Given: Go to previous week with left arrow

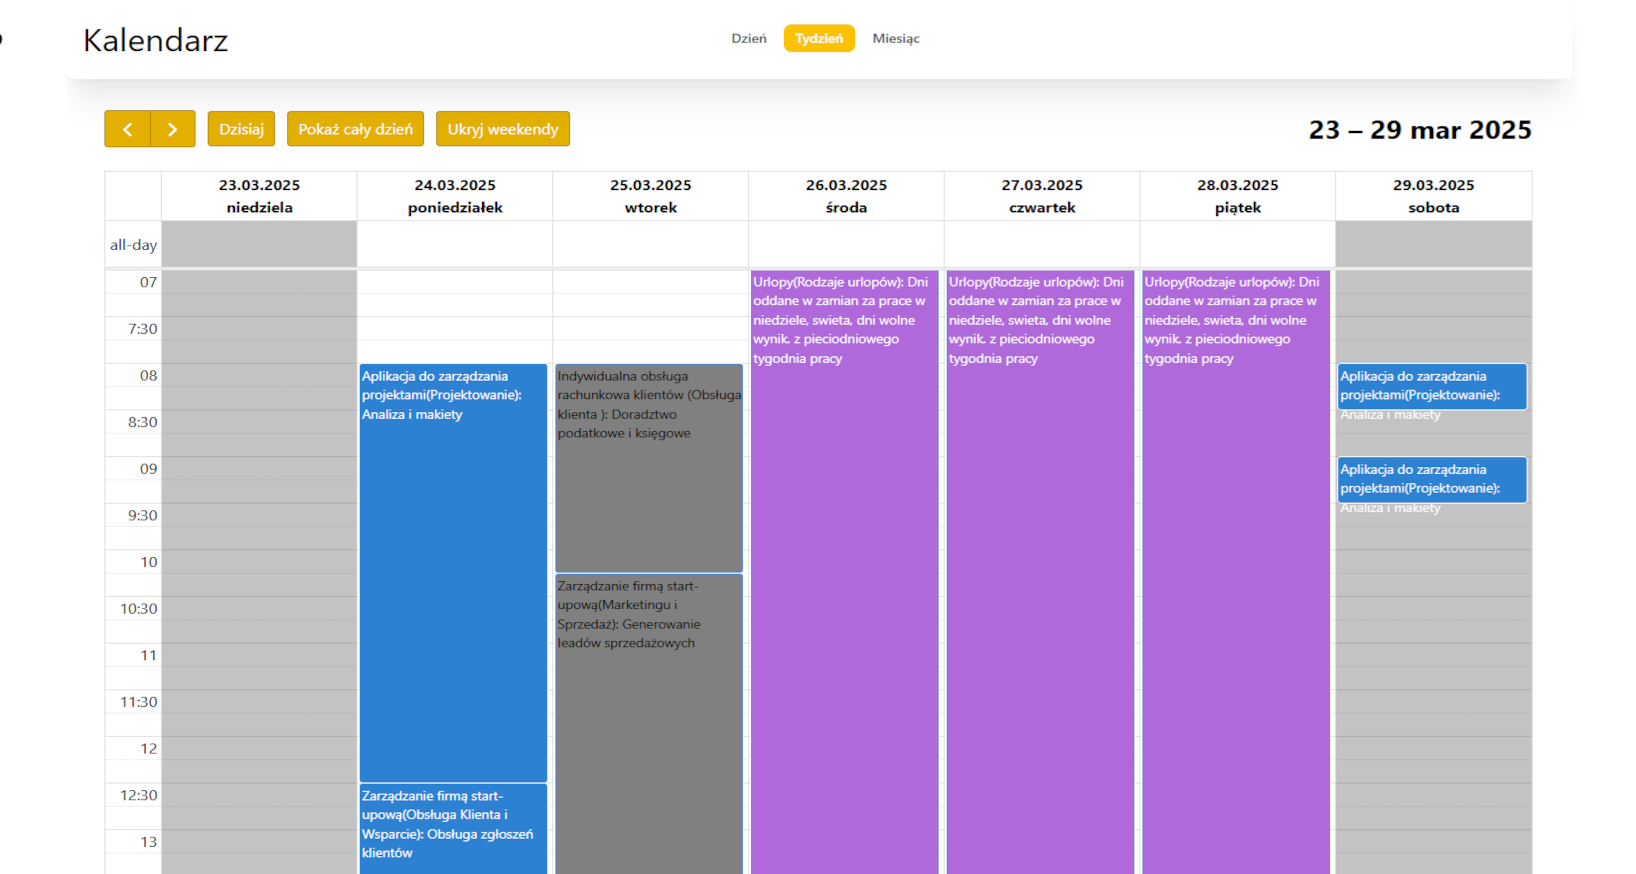Looking at the screenshot, I should tap(128, 129).
